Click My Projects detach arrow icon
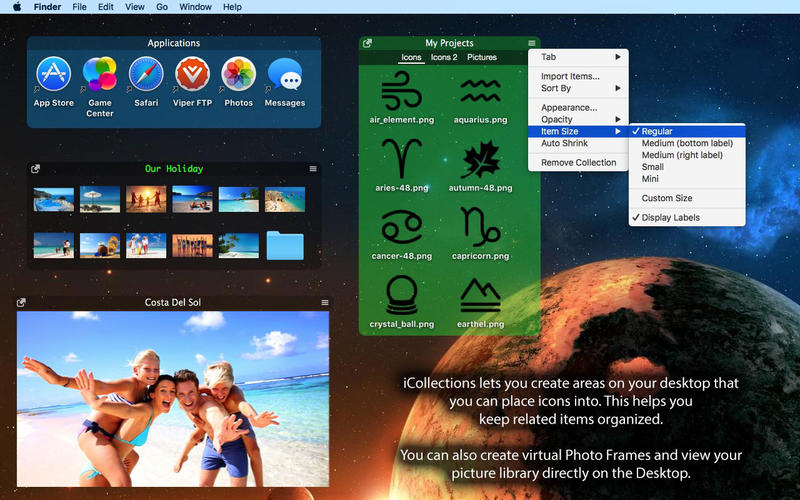This screenshot has width=800, height=500. coord(367,43)
